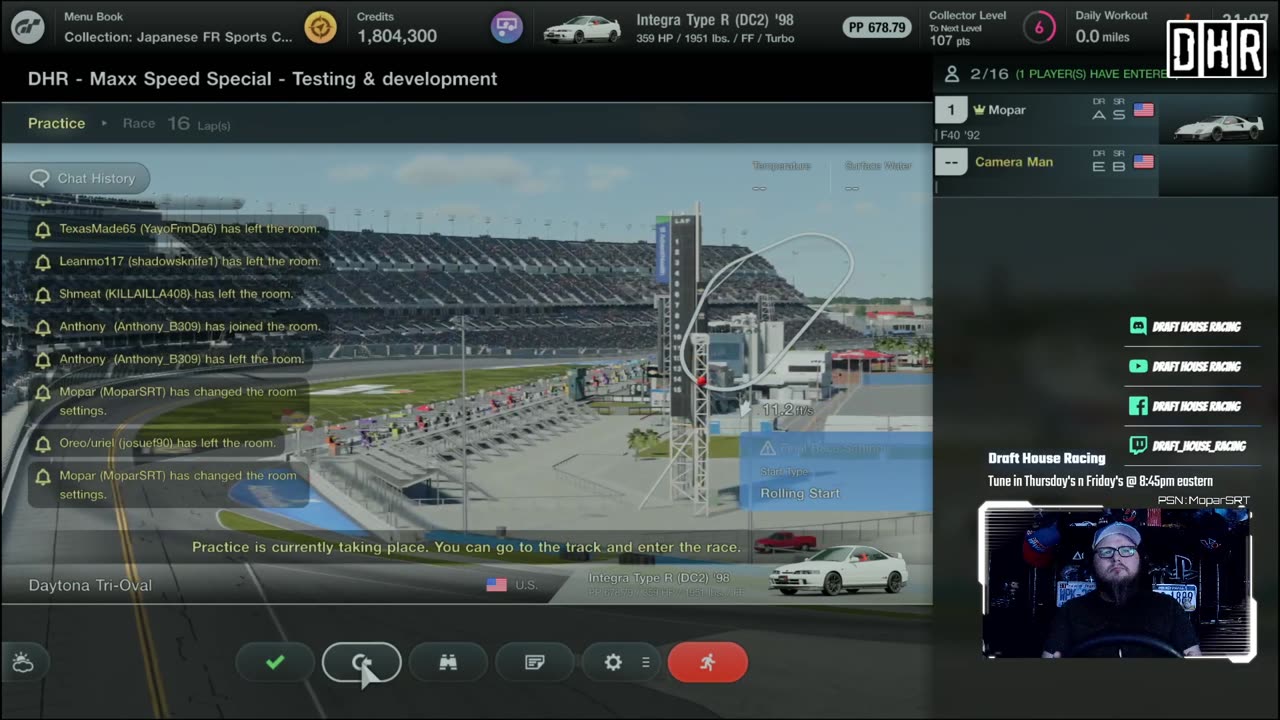Image resolution: width=1280 pixels, height=720 pixels.
Task: Click the room title DHR - Maxx Speed Special
Action: tap(262, 78)
